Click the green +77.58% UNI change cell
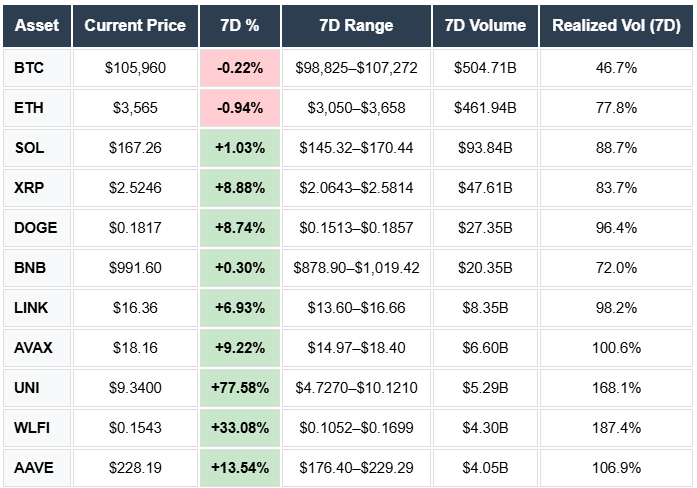 pyautogui.click(x=239, y=387)
